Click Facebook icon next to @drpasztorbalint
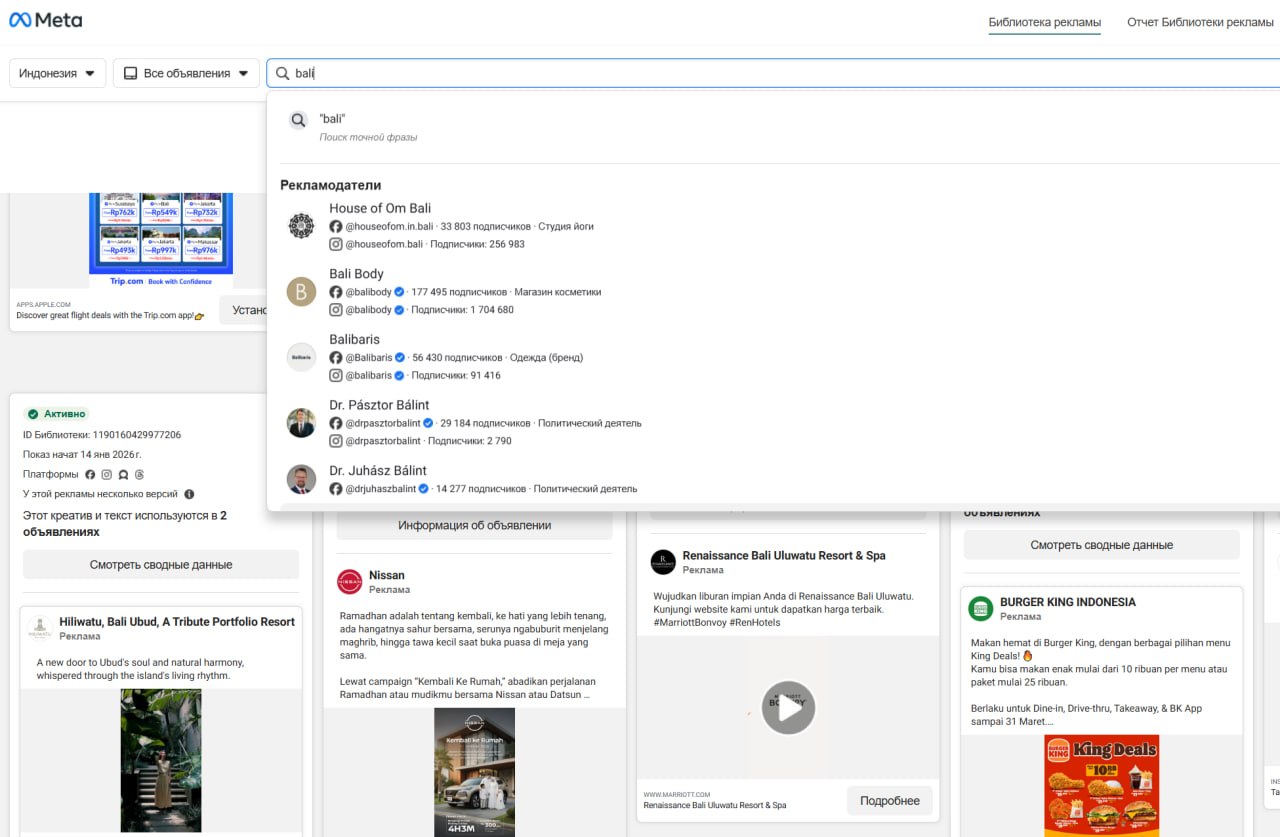Image resolution: width=1280 pixels, height=837 pixels. point(336,423)
